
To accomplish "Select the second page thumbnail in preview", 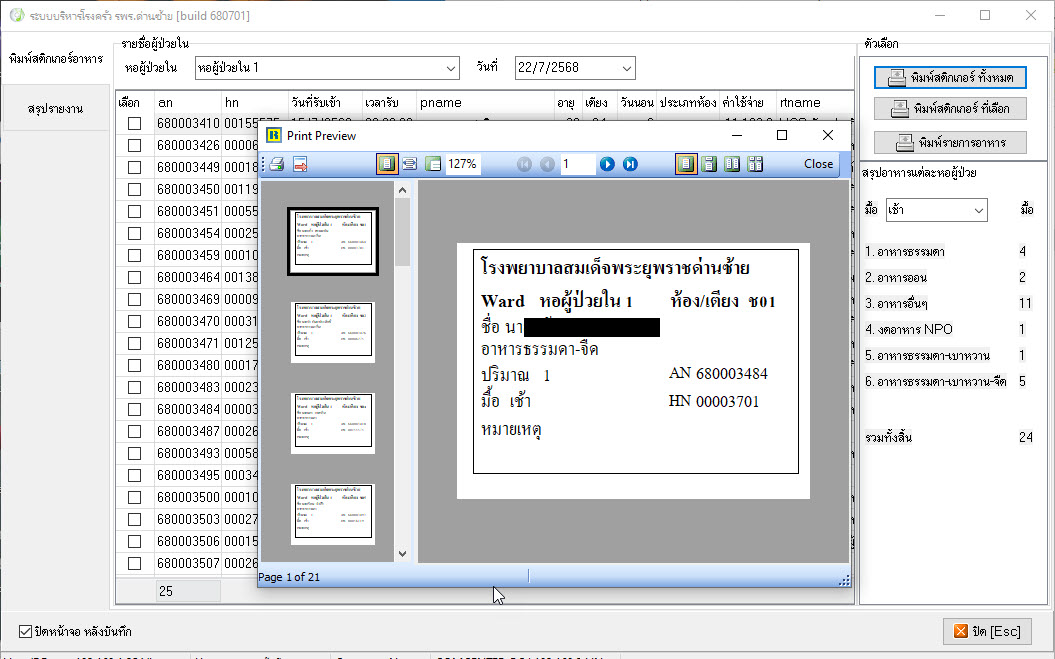I will [x=333, y=332].
